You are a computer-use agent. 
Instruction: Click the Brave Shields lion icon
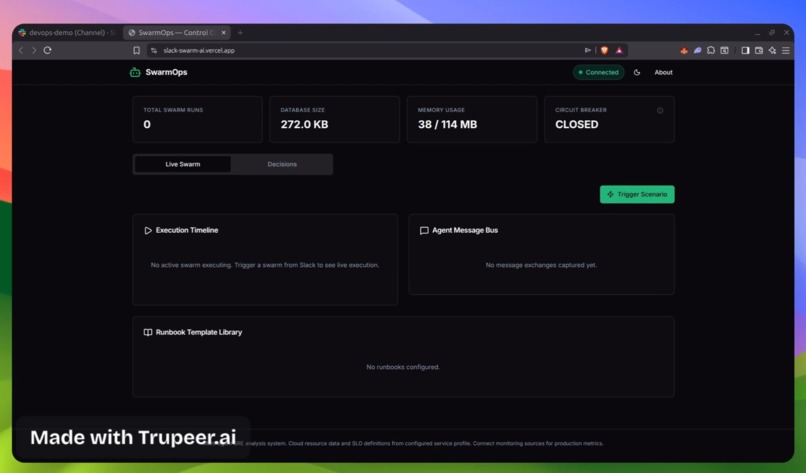[604, 50]
